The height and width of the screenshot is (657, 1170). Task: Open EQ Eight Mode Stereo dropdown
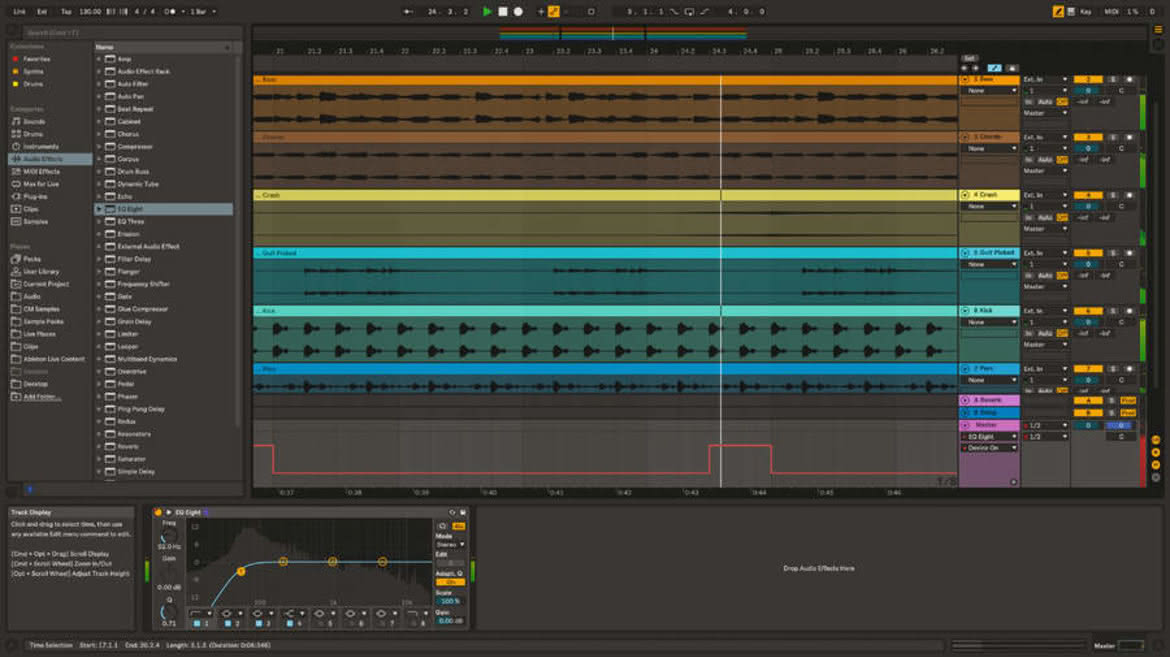tap(451, 544)
